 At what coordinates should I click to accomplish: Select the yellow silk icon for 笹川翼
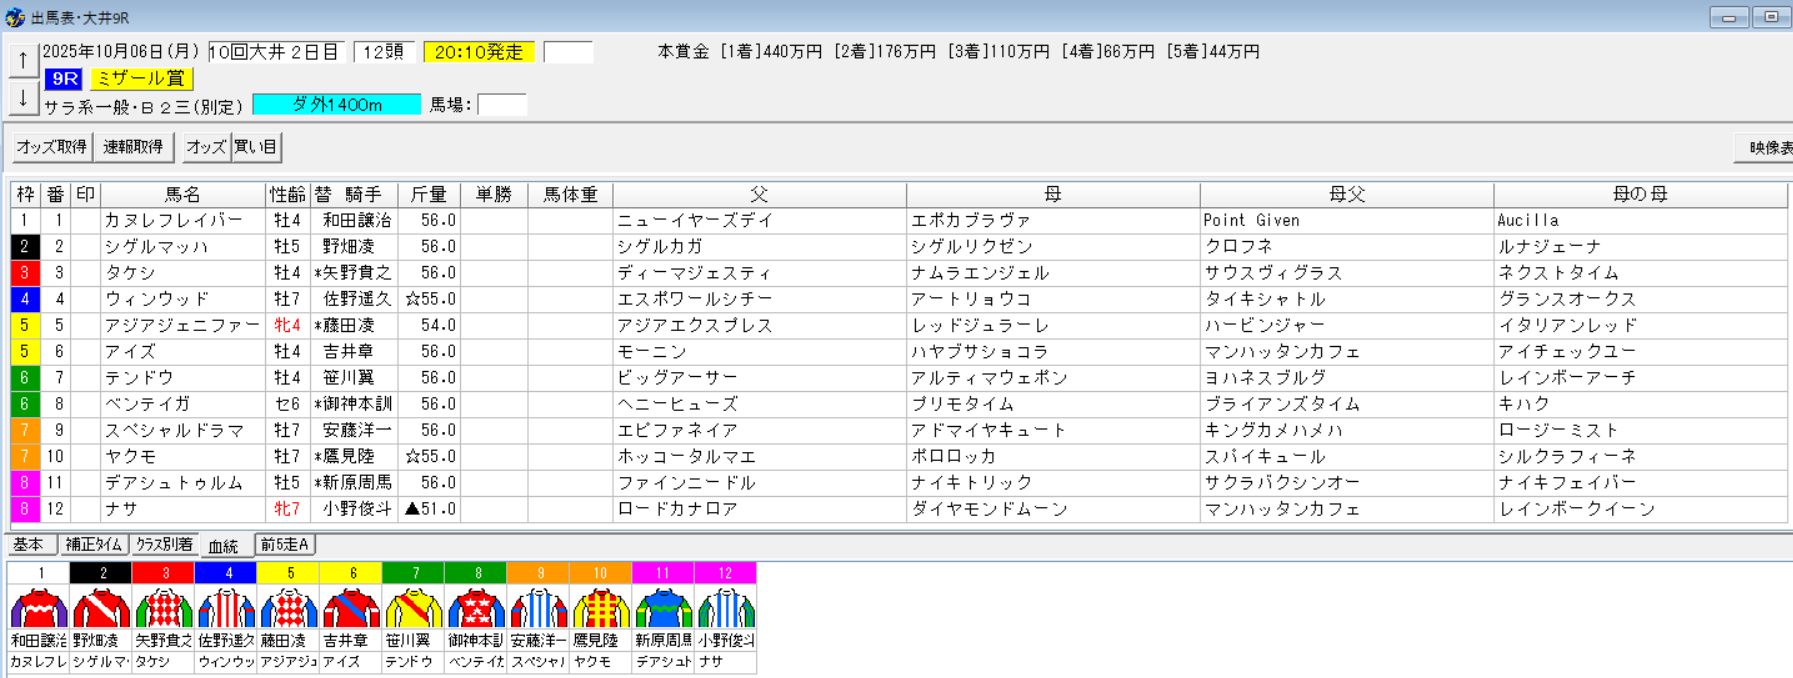point(413,608)
